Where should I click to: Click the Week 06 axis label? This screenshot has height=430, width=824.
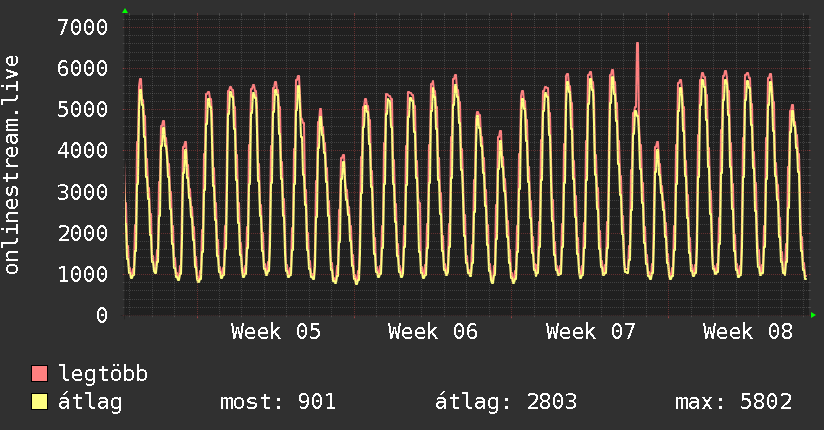(433, 332)
